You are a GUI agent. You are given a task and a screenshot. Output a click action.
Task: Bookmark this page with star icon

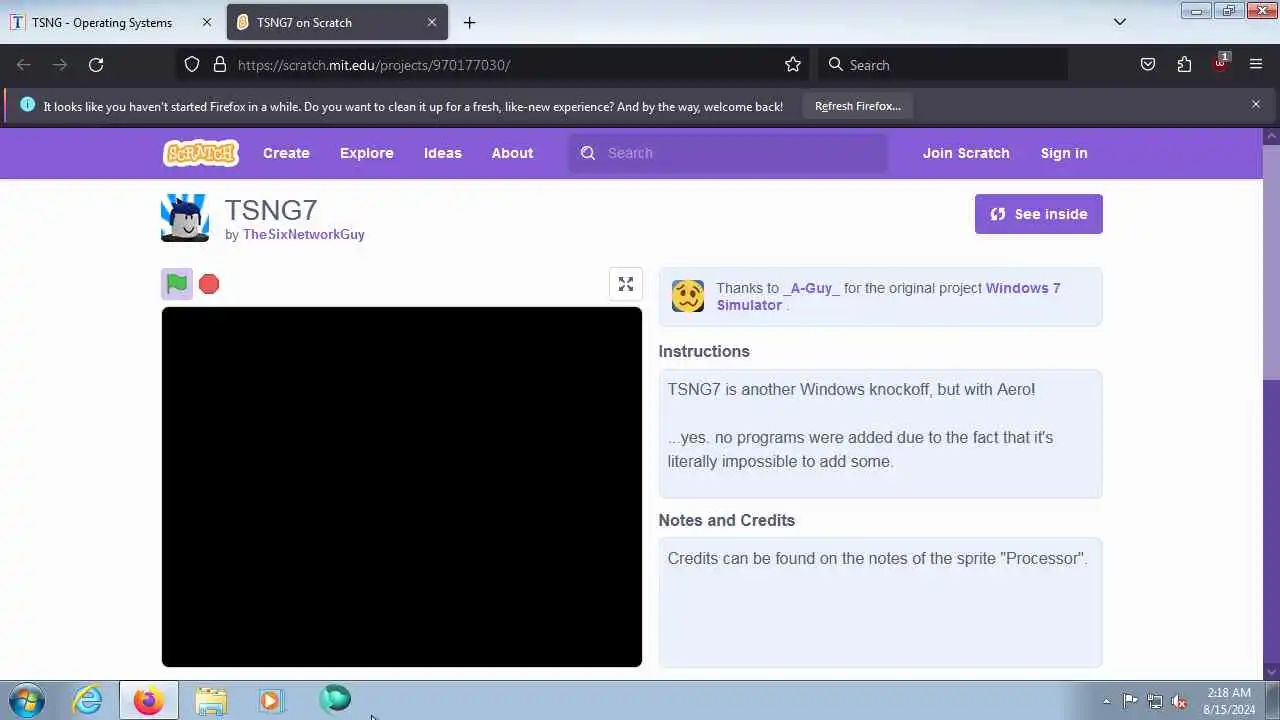click(x=793, y=65)
